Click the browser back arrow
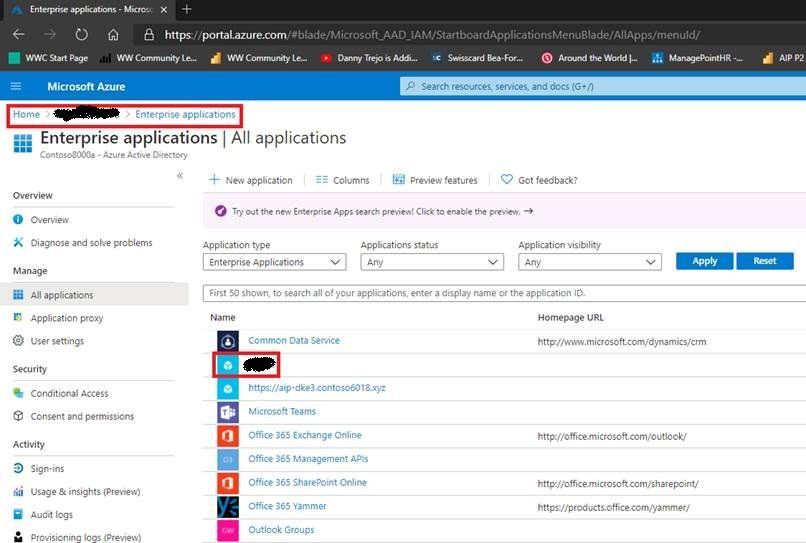806x543 pixels. click(x=19, y=34)
